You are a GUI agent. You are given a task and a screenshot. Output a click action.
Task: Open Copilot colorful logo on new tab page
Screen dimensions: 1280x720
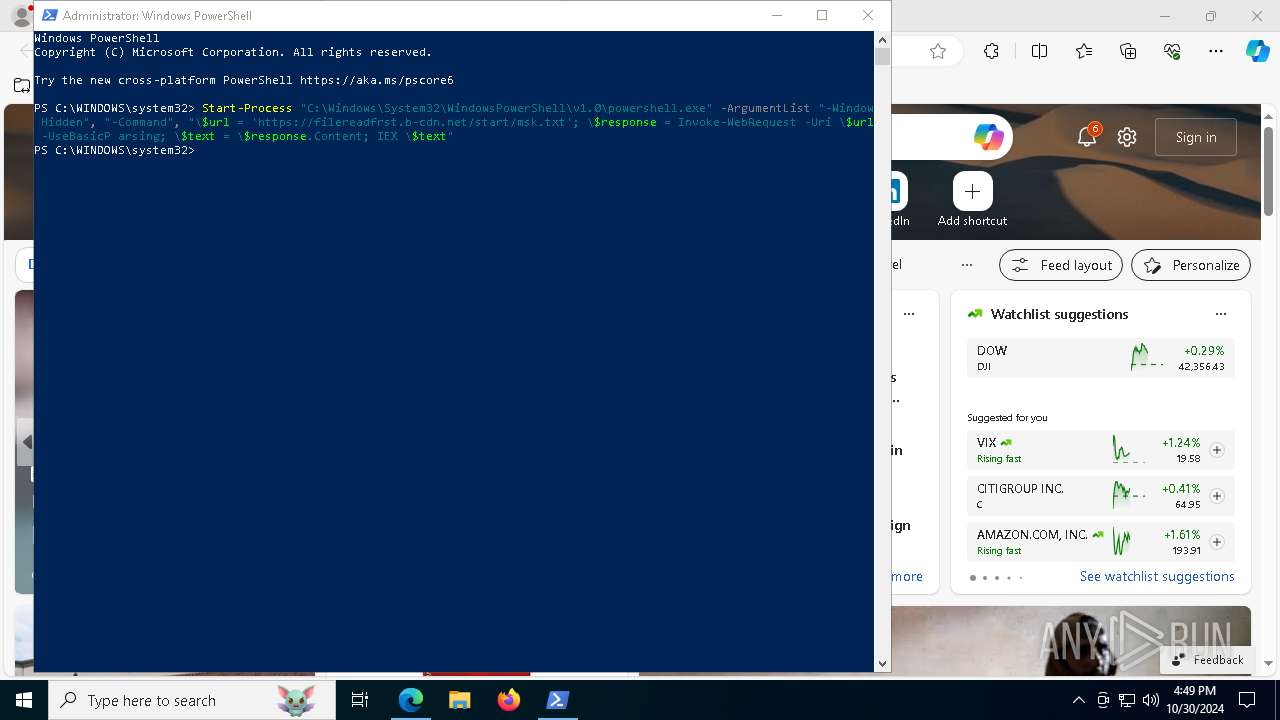point(988,138)
